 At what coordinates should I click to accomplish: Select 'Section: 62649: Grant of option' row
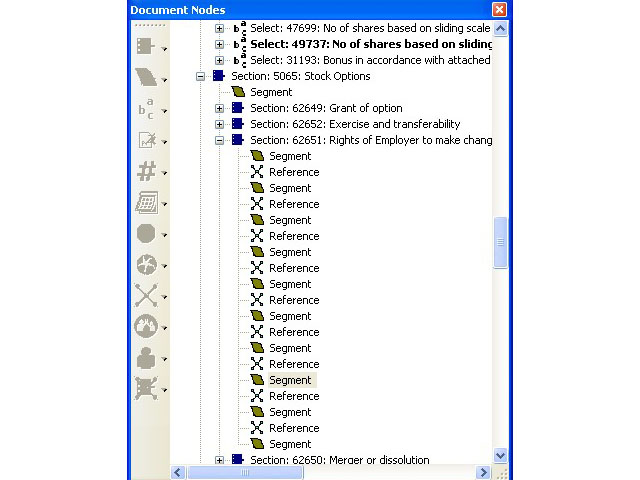[x=326, y=108]
